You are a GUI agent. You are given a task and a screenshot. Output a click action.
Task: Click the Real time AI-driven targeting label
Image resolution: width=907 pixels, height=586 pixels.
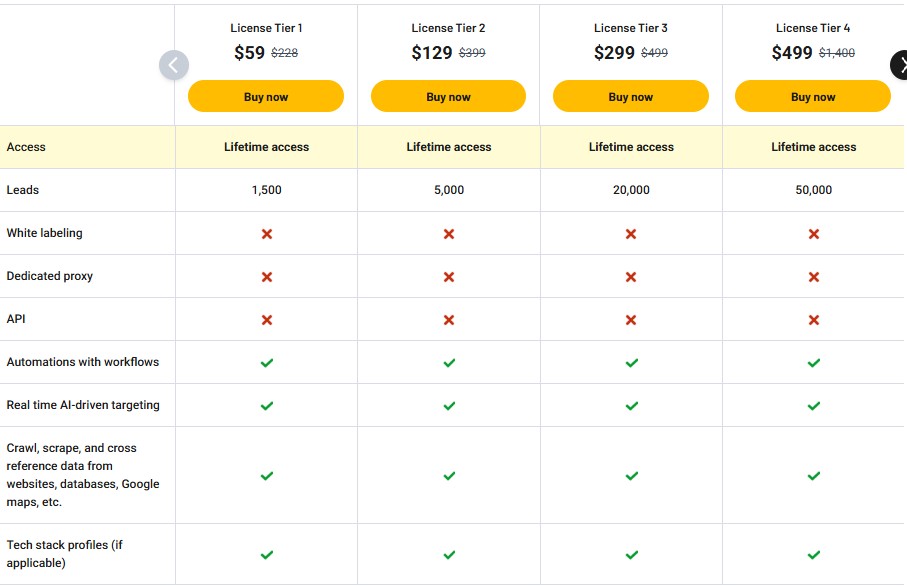click(x=83, y=405)
